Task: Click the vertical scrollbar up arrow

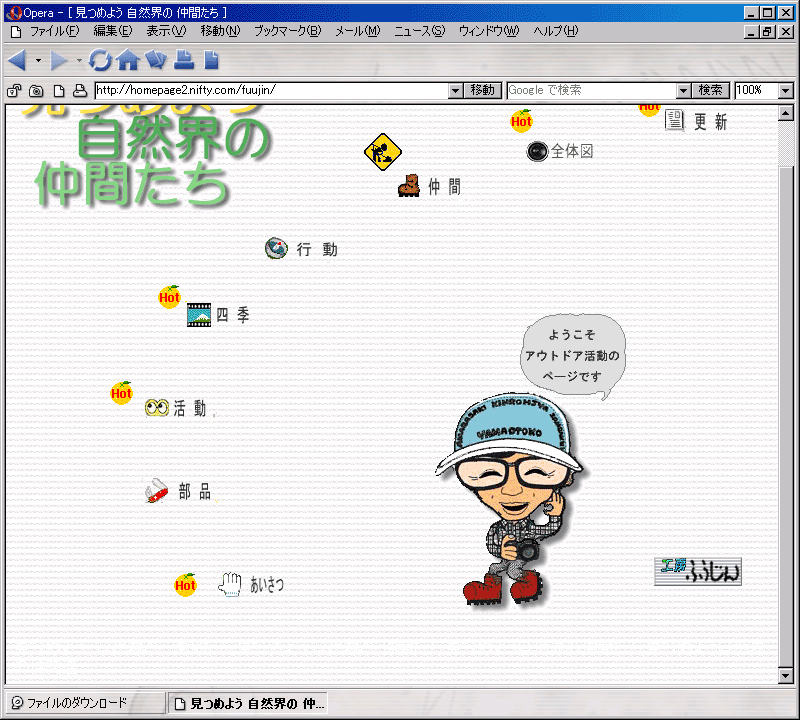Action: point(786,113)
